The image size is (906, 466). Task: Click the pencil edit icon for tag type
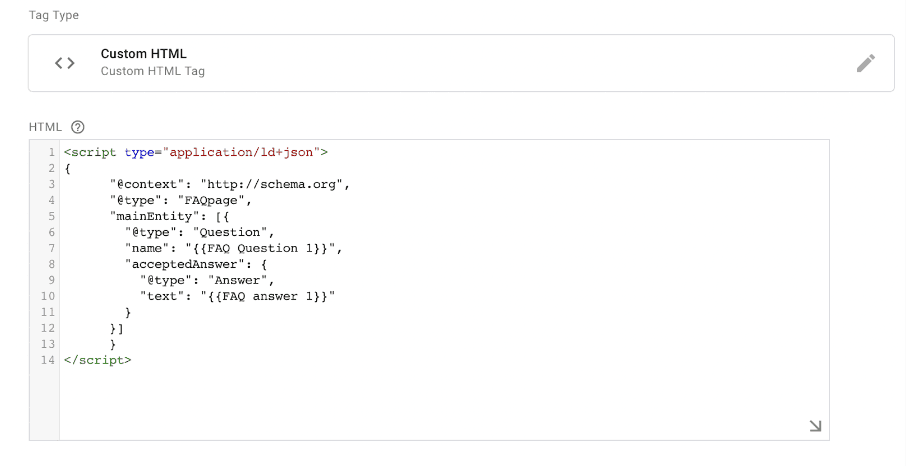click(866, 63)
